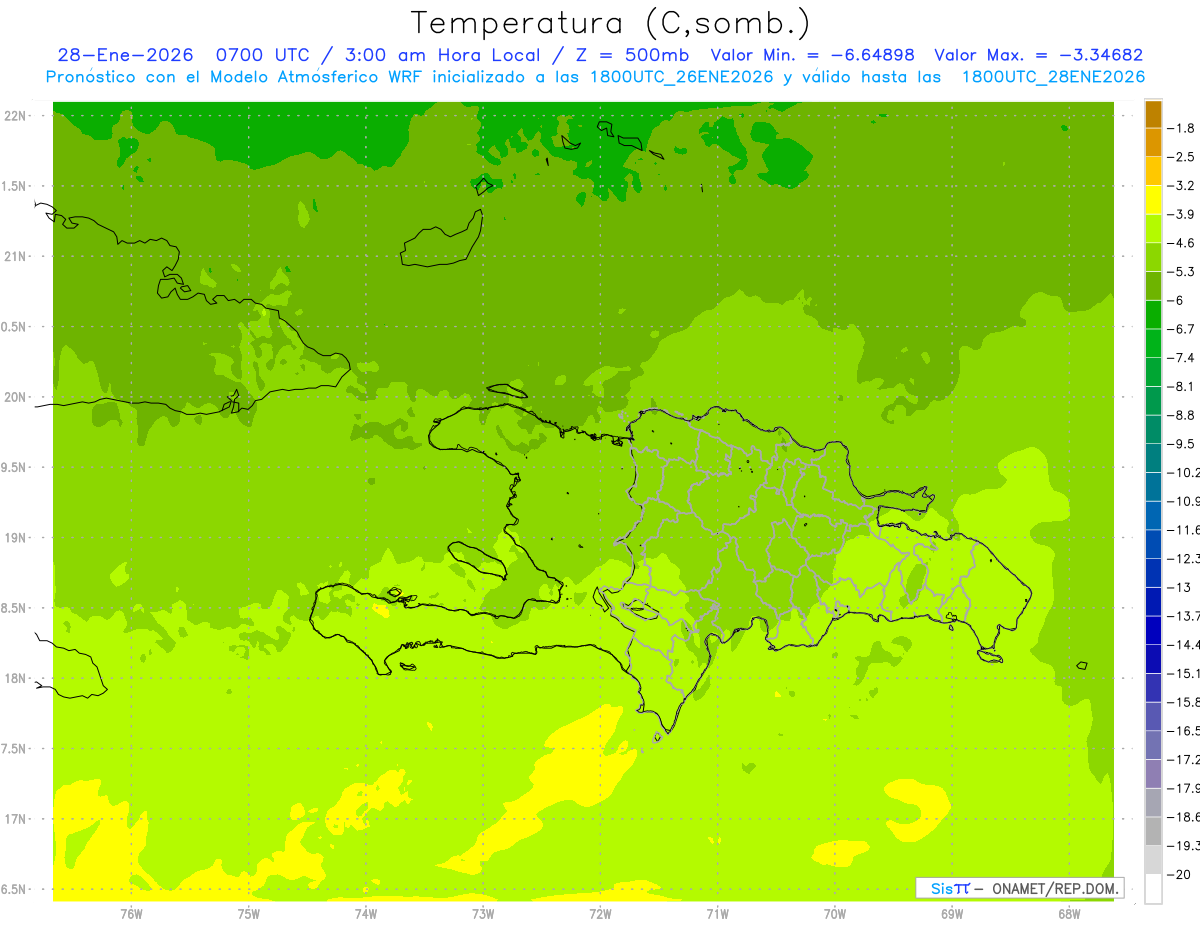Pick the lime swatch between -3.9 and -4.6
Image resolution: width=1200 pixels, height=927 pixels.
point(1153,229)
